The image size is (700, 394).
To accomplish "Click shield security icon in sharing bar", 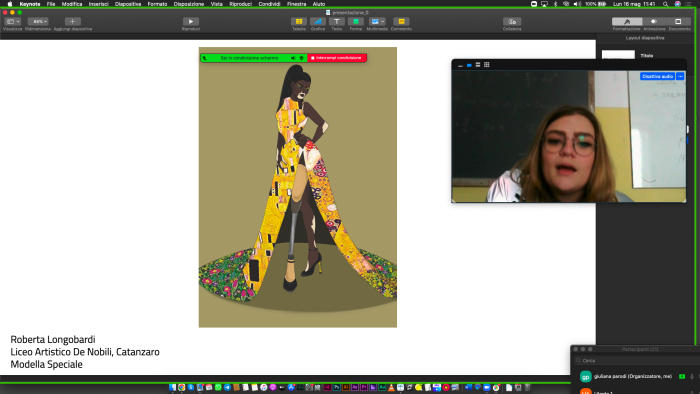I will coord(302,58).
